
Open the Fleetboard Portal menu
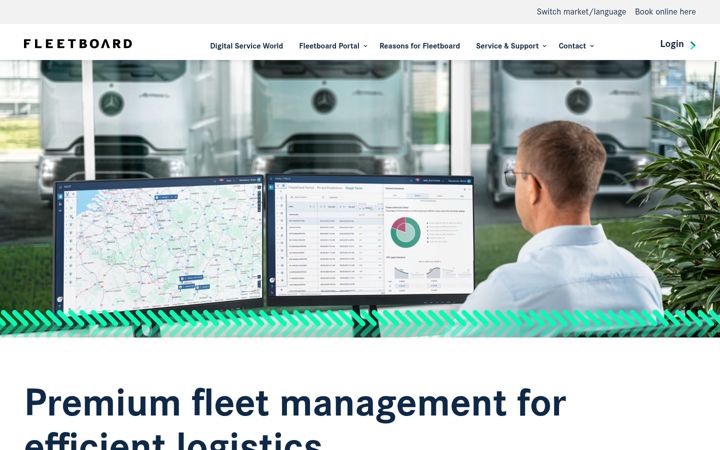(329, 46)
